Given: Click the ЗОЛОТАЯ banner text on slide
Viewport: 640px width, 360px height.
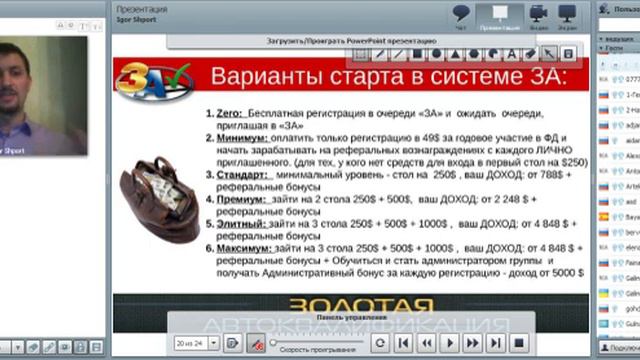Looking at the screenshot, I should click(x=362, y=305).
